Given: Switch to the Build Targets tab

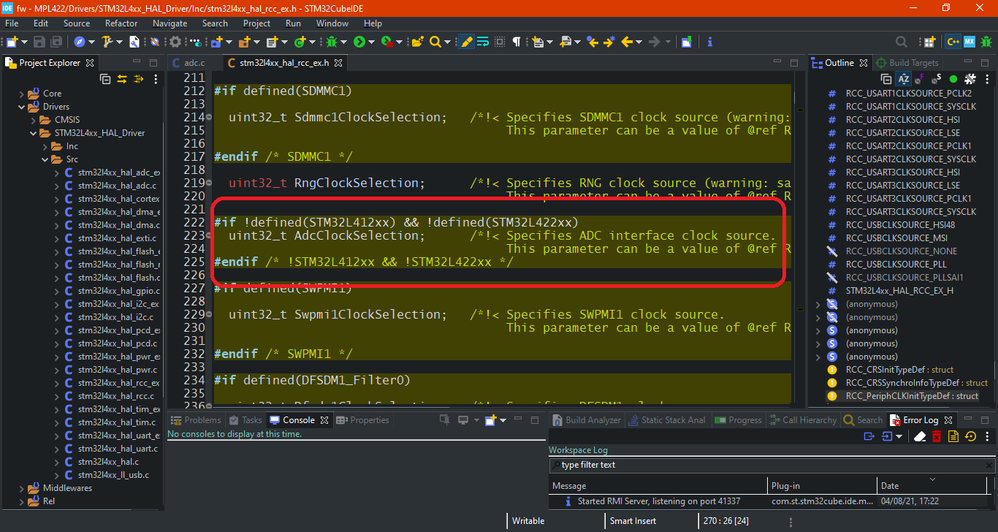Looking at the screenshot, I should tap(907, 63).
